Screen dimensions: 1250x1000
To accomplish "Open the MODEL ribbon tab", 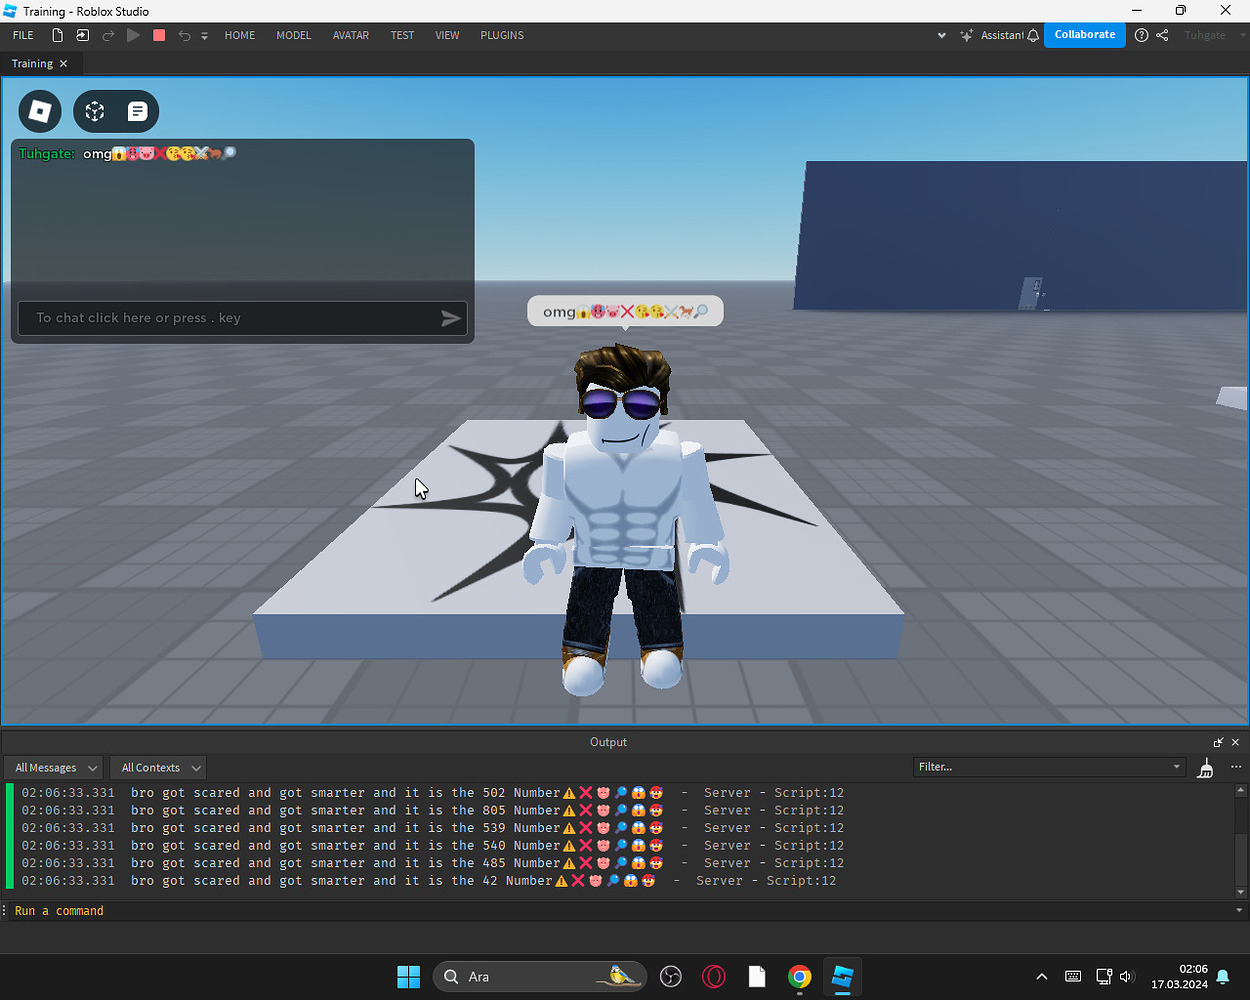I will [x=293, y=34].
